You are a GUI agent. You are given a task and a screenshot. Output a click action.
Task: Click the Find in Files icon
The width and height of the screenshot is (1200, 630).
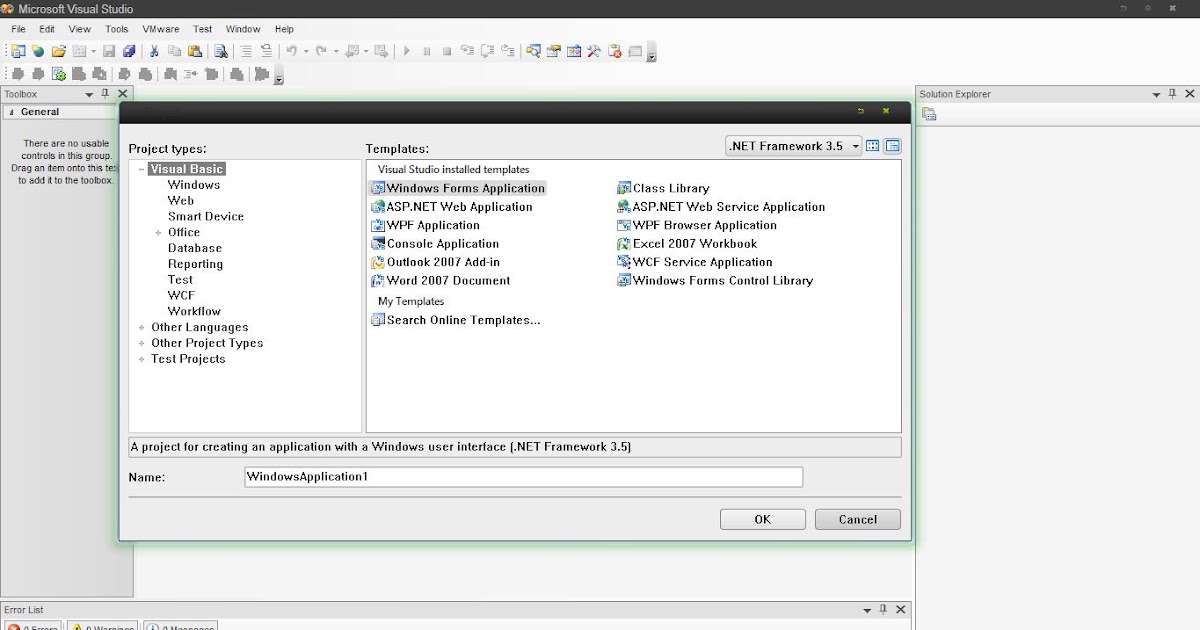point(220,51)
